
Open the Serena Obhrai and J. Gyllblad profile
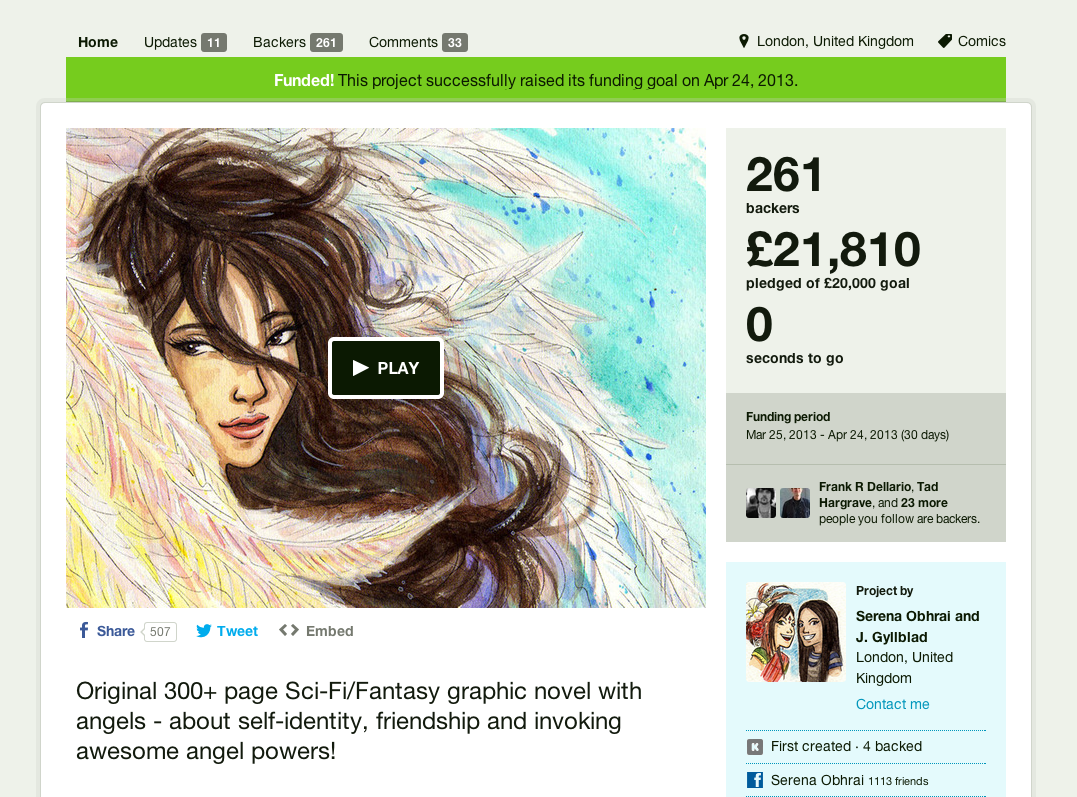click(918, 627)
